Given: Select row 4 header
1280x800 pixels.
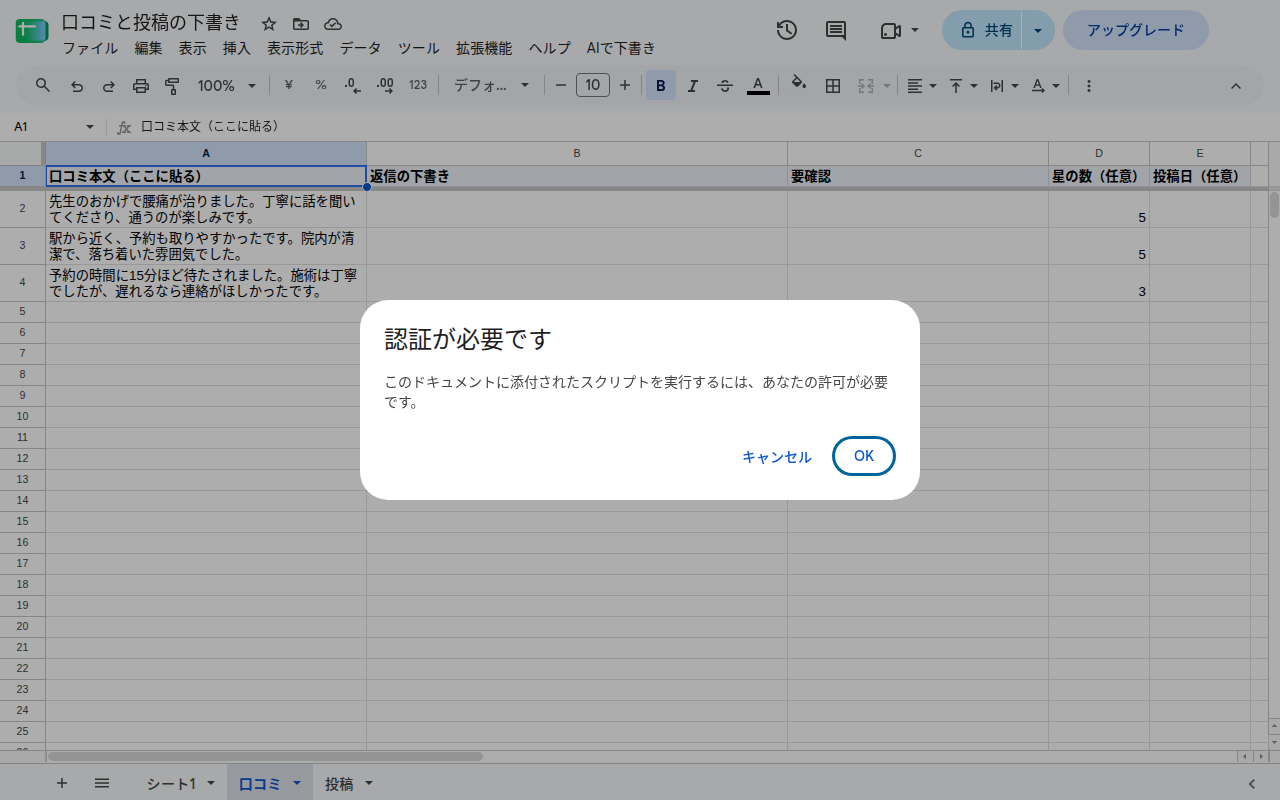Looking at the screenshot, I should pyautogui.click(x=22, y=283).
